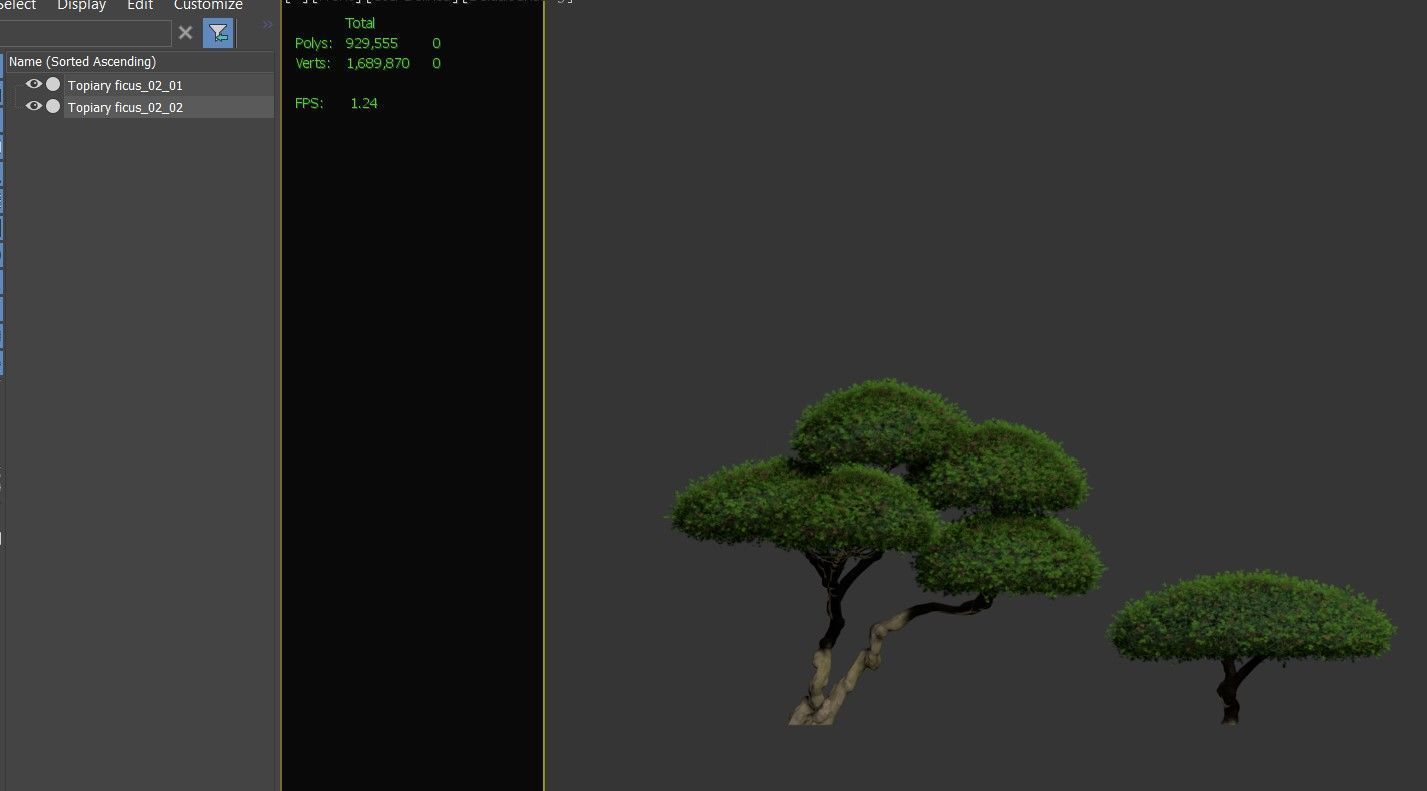Click the object type icon of Topiary ficus_02_02
Image resolution: width=1427 pixels, height=791 pixels.
click(53, 106)
